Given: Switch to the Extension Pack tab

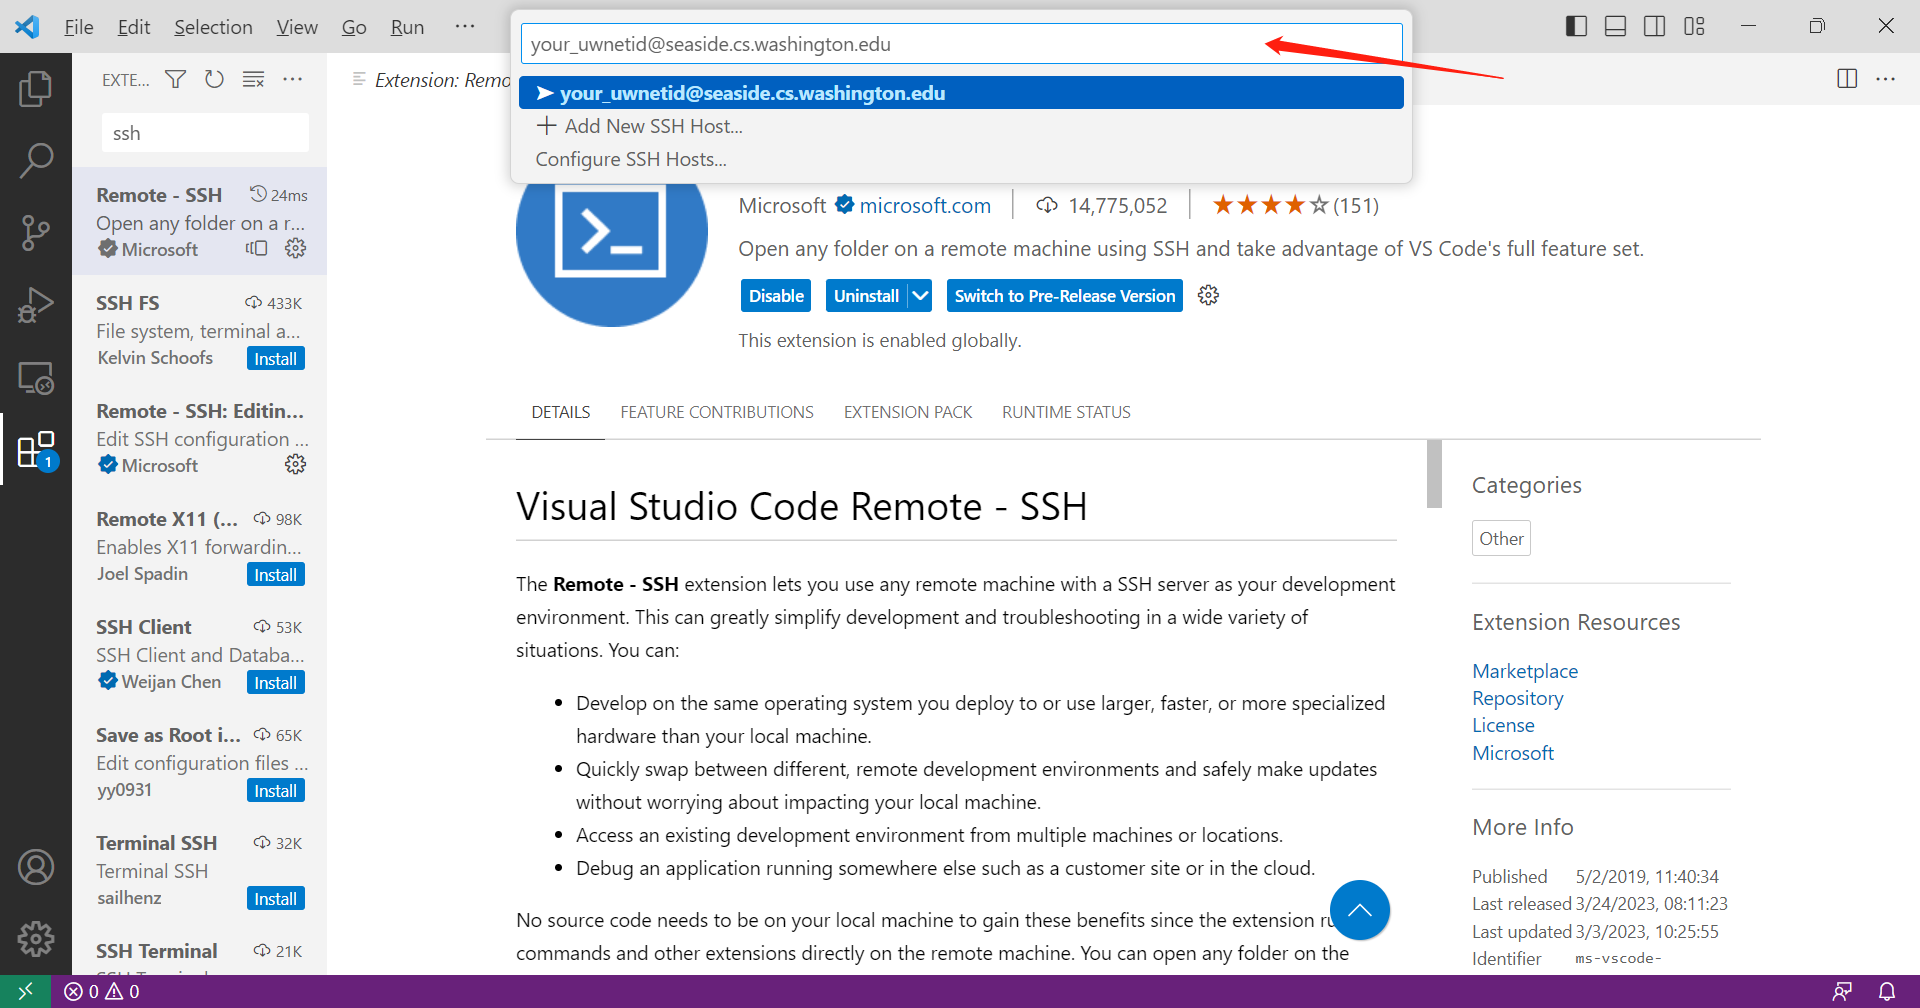Looking at the screenshot, I should click(x=908, y=412).
